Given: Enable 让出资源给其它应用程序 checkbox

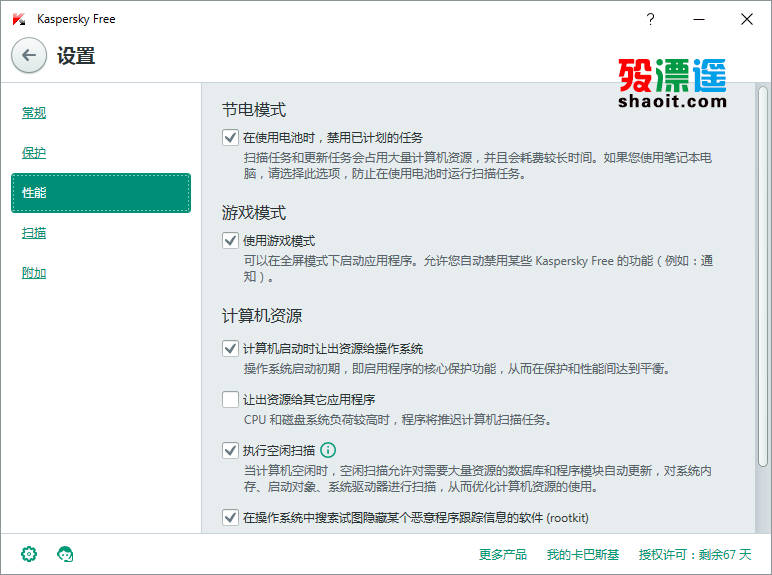Looking at the screenshot, I should [230, 399].
